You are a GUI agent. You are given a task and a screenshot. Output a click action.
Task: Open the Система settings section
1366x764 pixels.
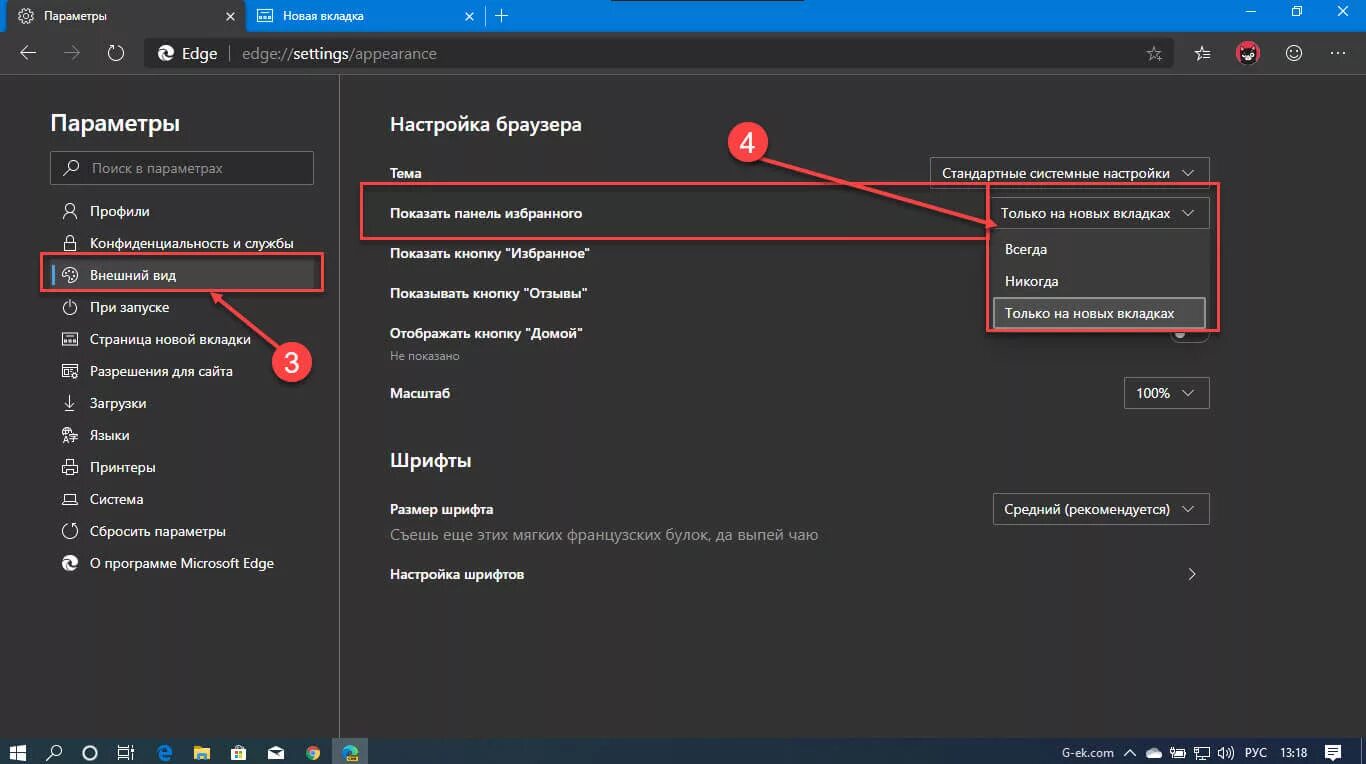tap(182, 499)
